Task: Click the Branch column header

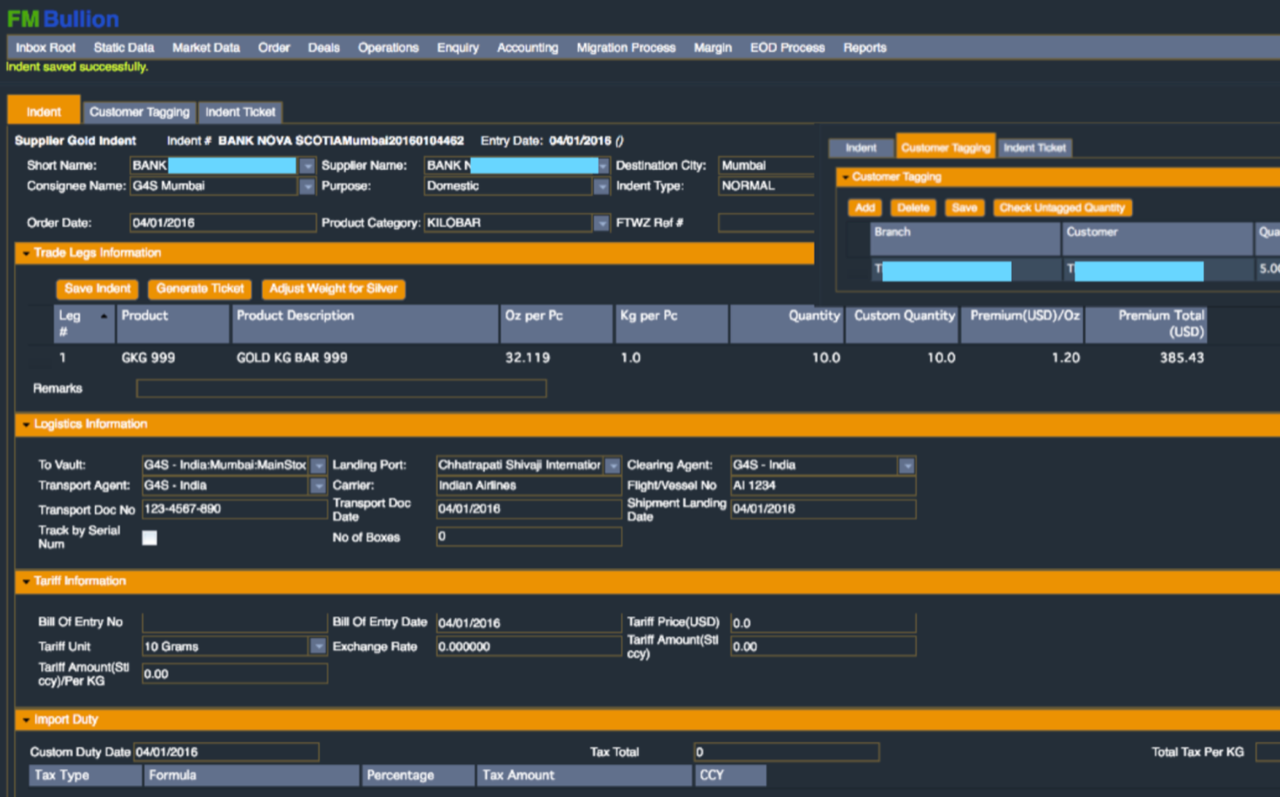Action: pos(965,238)
